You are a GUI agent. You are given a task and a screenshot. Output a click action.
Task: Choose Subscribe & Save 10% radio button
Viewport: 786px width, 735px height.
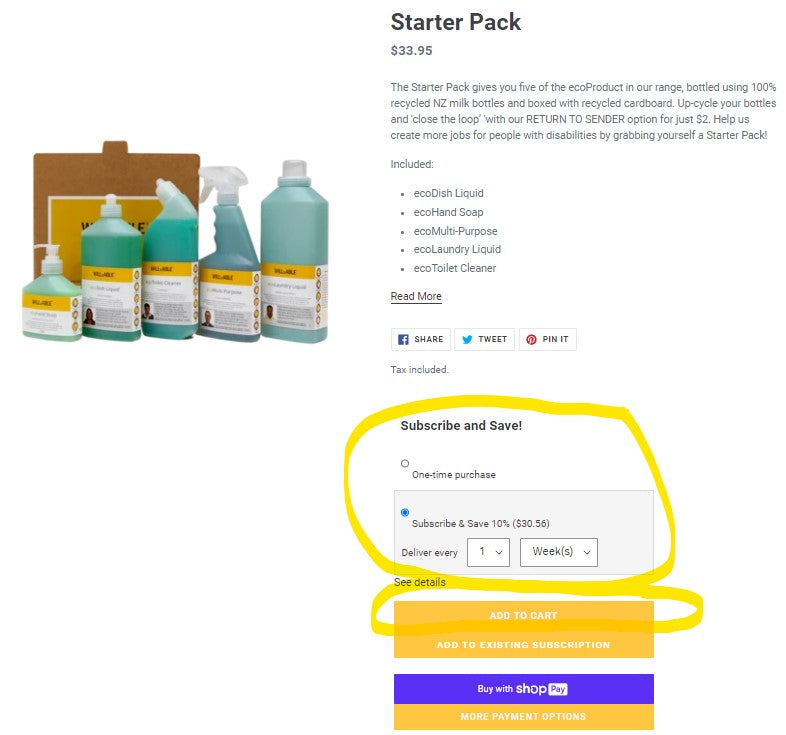point(405,512)
